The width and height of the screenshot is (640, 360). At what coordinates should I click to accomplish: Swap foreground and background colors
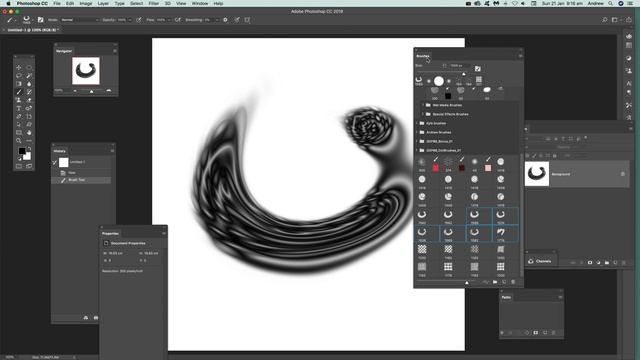(29, 149)
